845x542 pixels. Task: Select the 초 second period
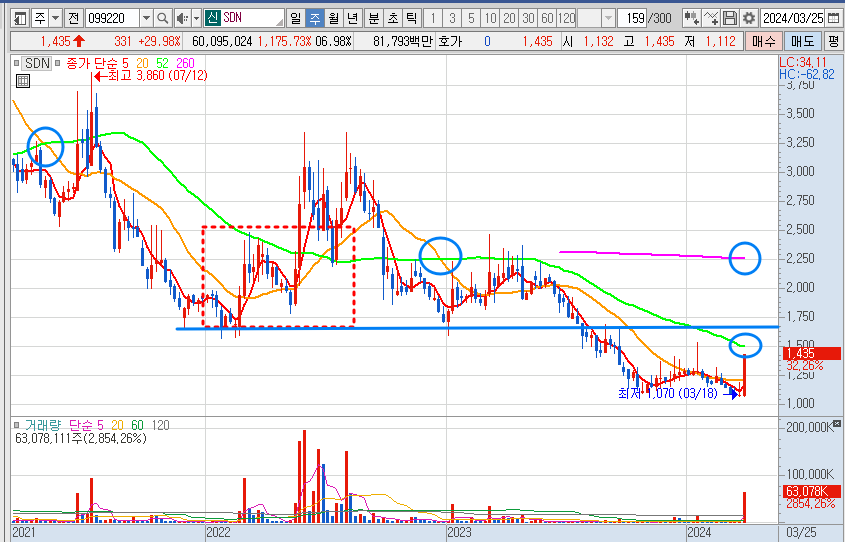pyautogui.click(x=393, y=18)
